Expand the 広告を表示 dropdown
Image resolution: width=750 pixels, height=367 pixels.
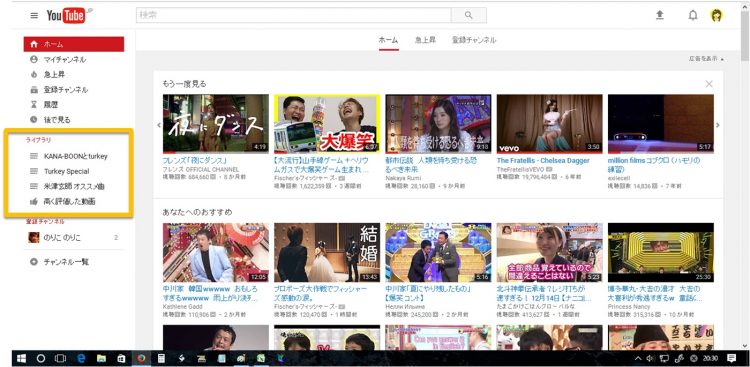[x=706, y=59]
